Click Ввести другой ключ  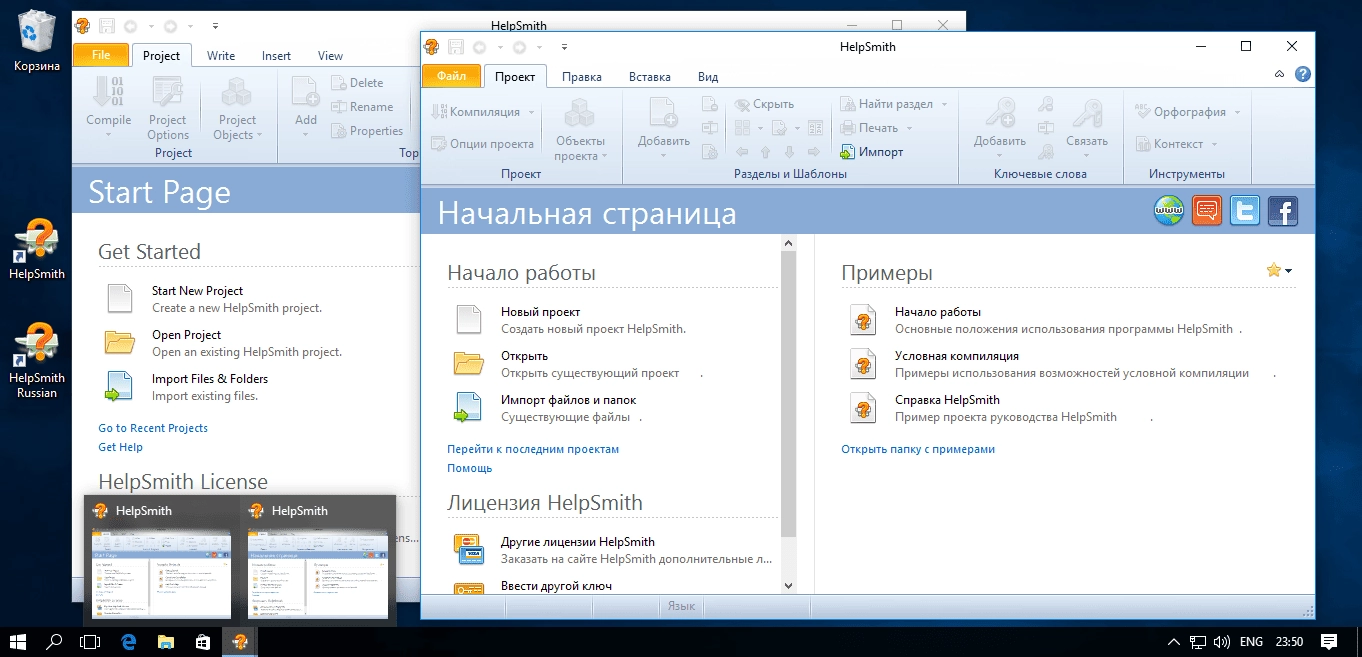pyautogui.click(x=556, y=585)
